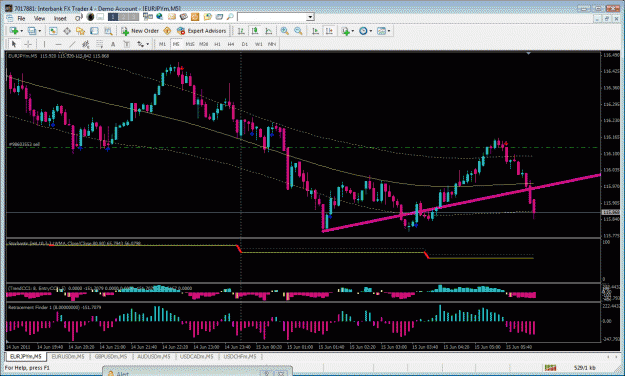This screenshot has width=625, height=376.
Task: Set timeframe to M1
Action: pyautogui.click(x=162, y=44)
